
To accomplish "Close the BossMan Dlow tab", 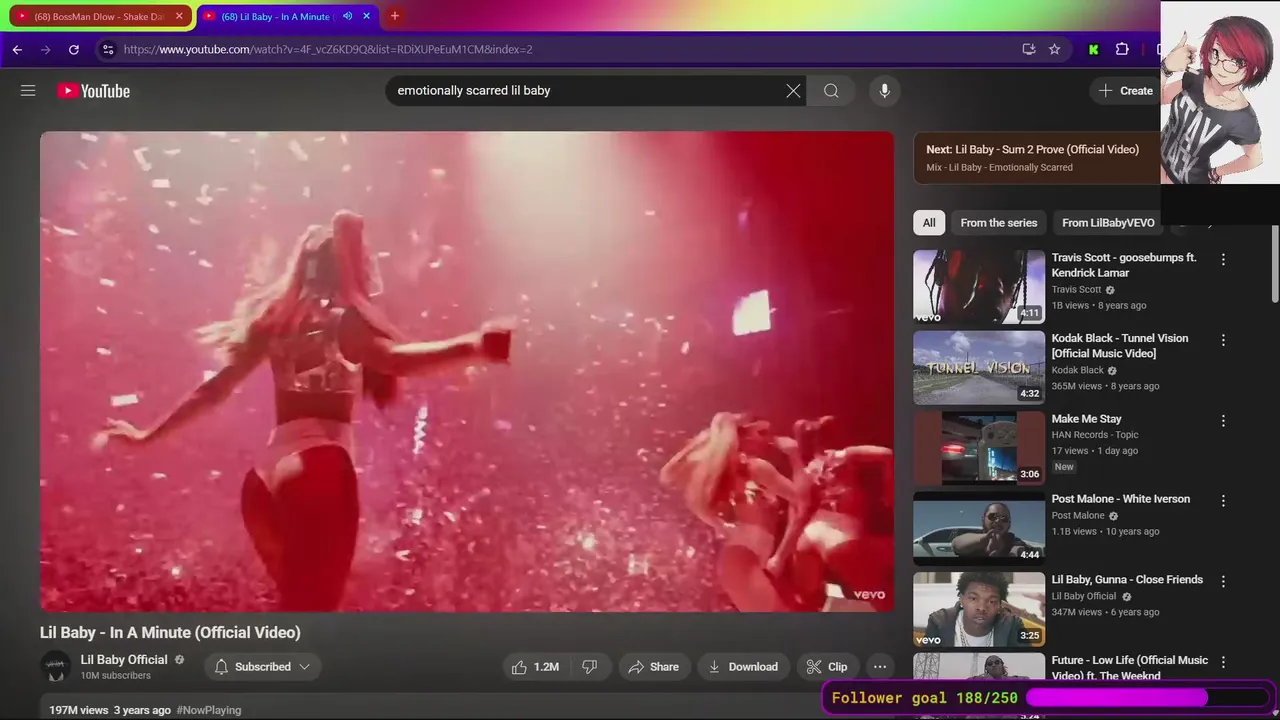I will point(179,16).
